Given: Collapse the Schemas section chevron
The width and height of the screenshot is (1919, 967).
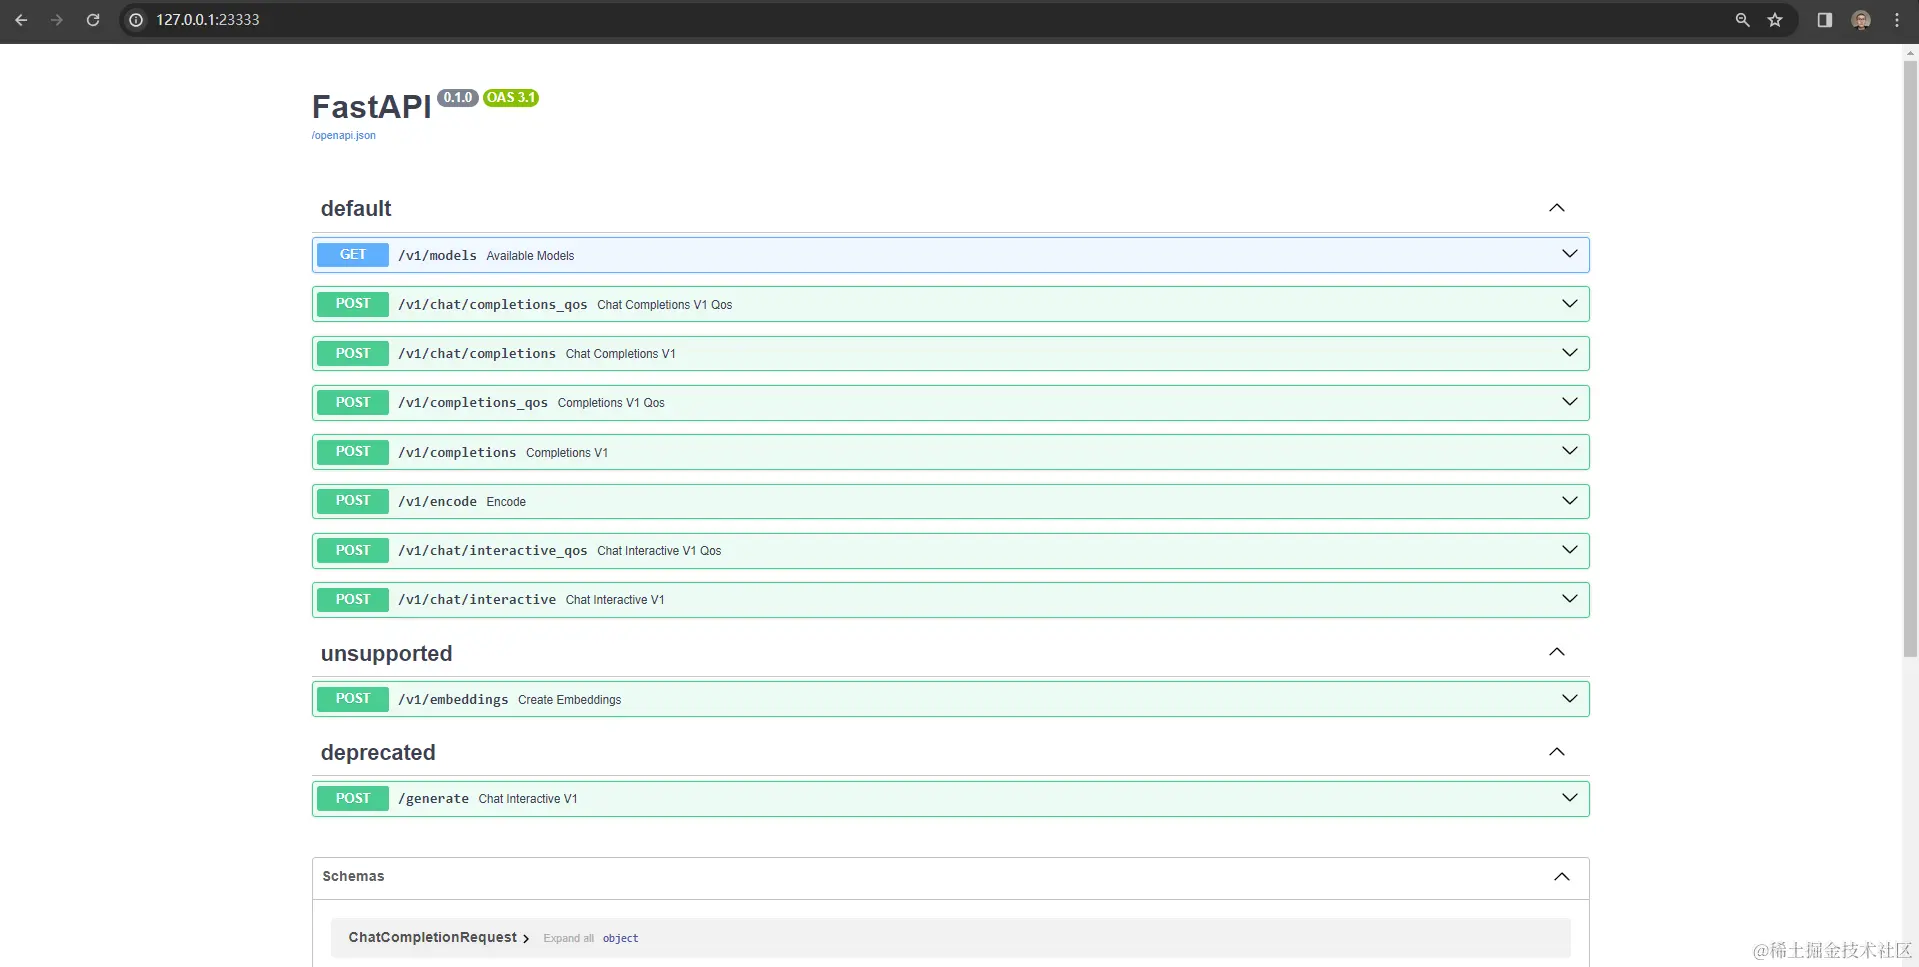Looking at the screenshot, I should (x=1562, y=877).
